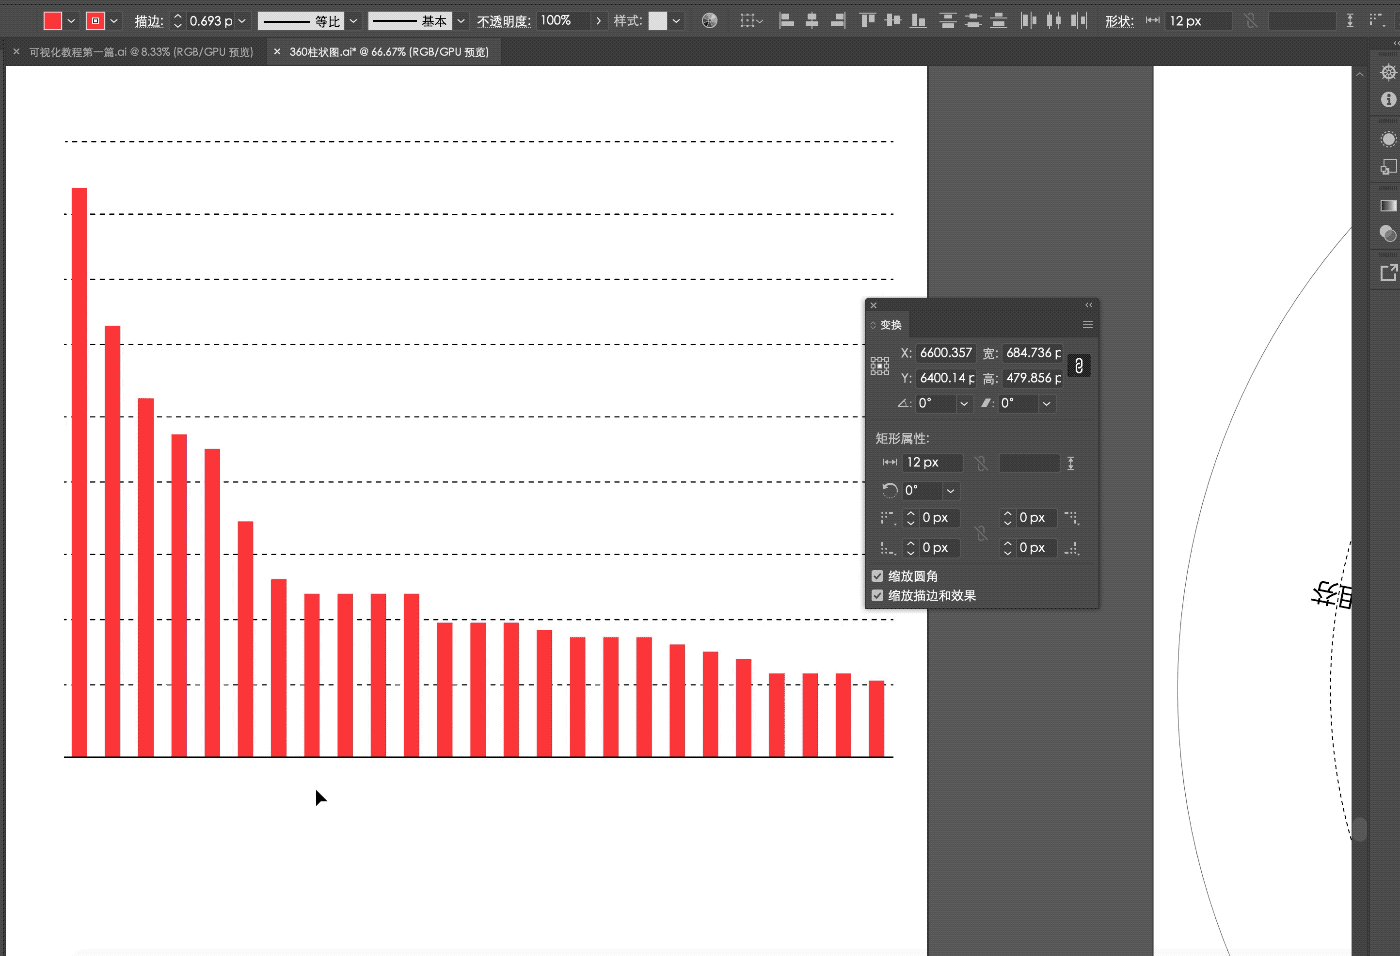The image size is (1400, 956).
Task: Click the 描边 stroke panel link
Action: [x=149, y=21]
